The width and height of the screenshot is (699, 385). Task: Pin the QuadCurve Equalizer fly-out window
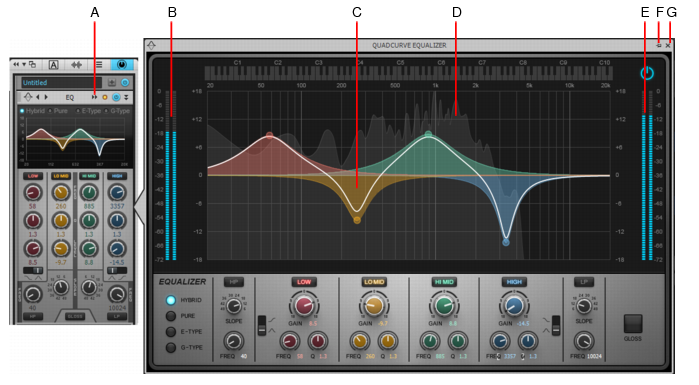click(x=658, y=45)
